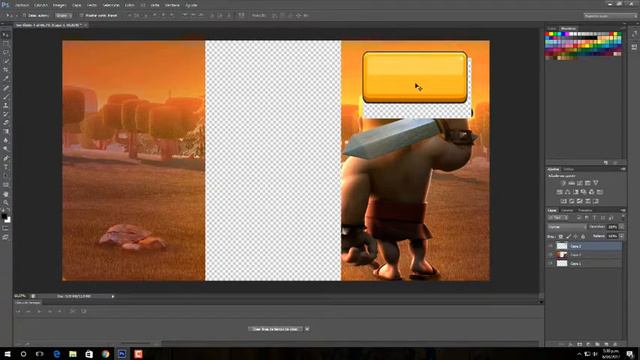Select the Lasso tool

click(x=6, y=52)
